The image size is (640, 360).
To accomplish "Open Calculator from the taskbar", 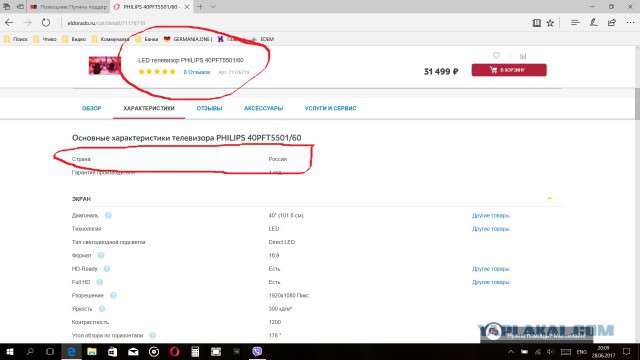I will coord(195,351).
